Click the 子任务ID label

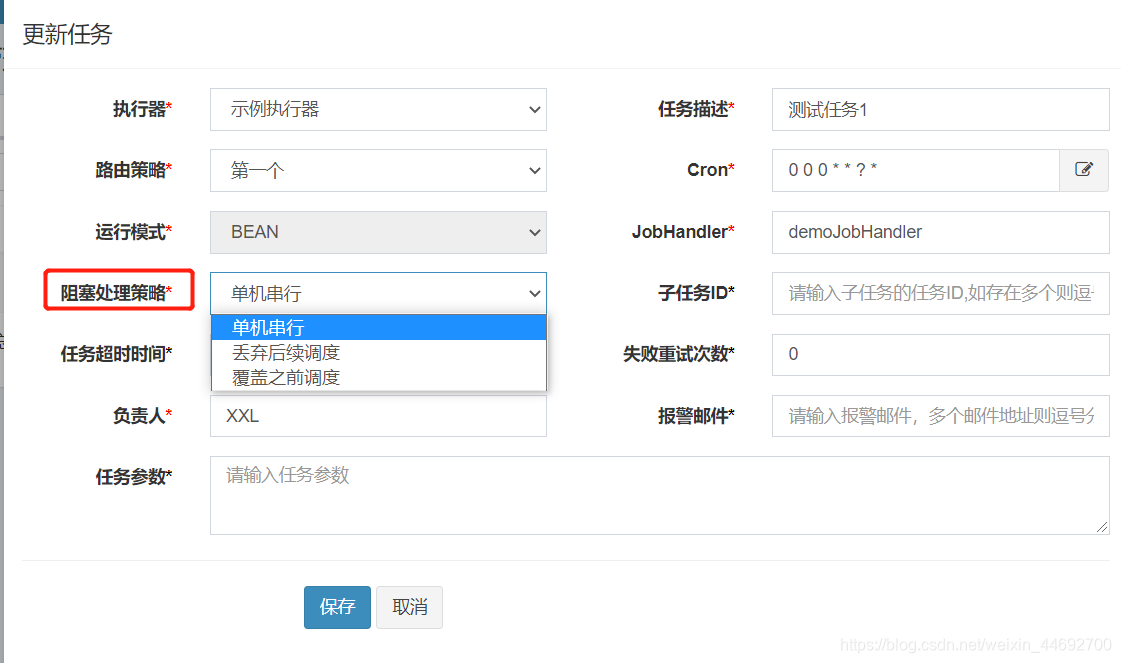coord(696,293)
